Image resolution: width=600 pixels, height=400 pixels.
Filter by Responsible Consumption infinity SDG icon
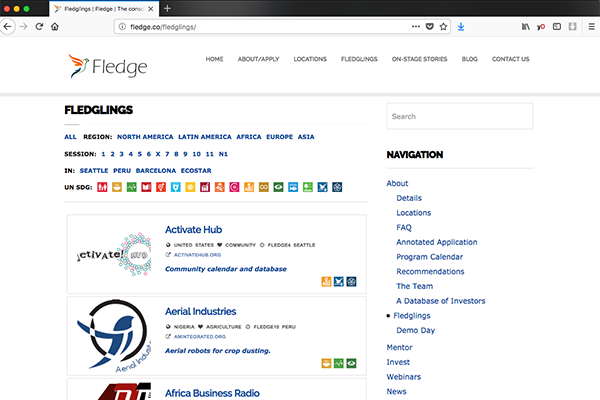coord(264,187)
